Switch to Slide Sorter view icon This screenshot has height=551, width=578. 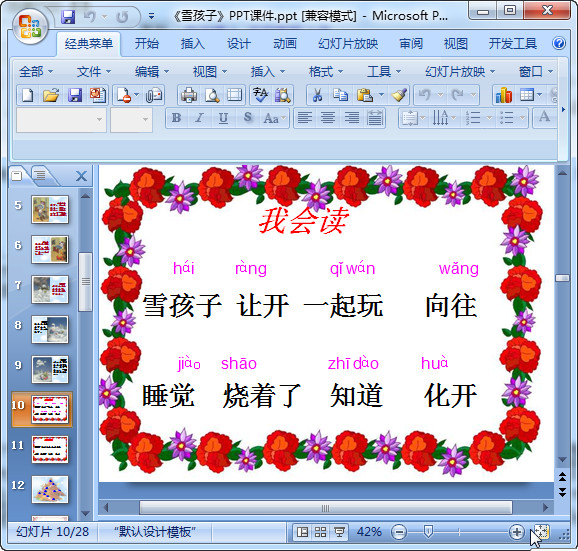click(x=320, y=532)
